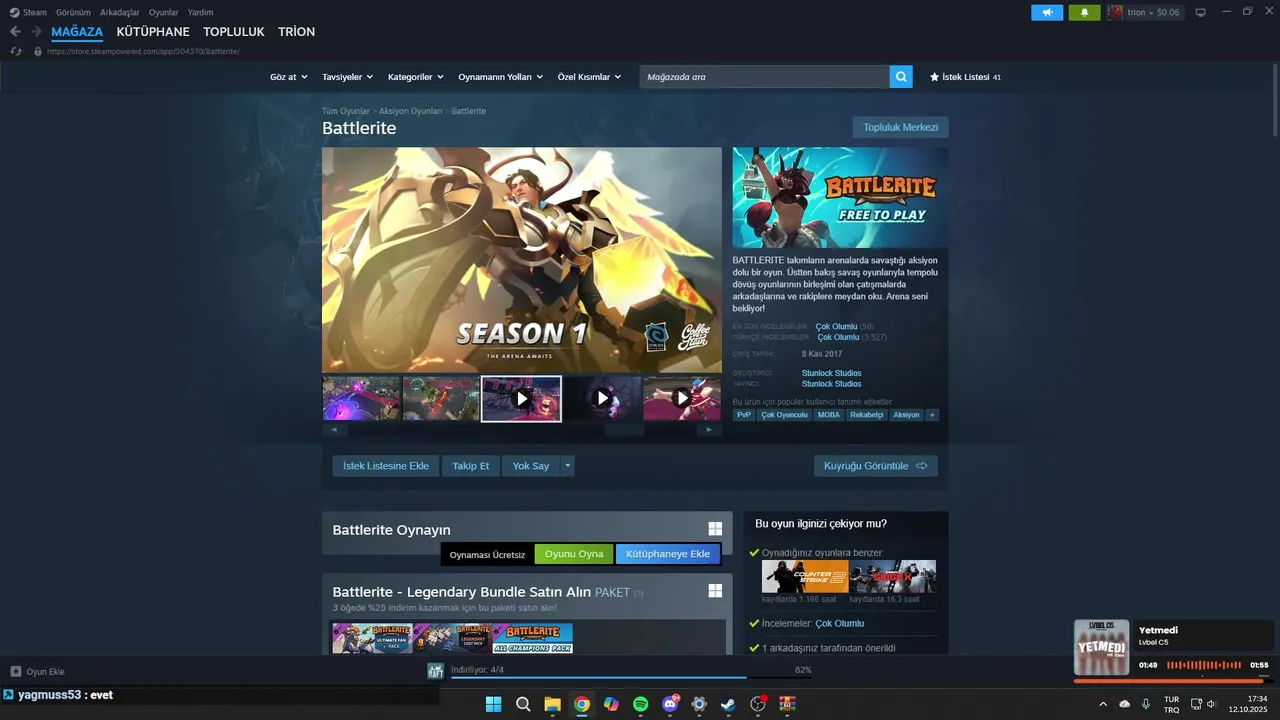Expand Oynamanın Yolları dropdown
The image size is (1280, 720).
tap(500, 77)
